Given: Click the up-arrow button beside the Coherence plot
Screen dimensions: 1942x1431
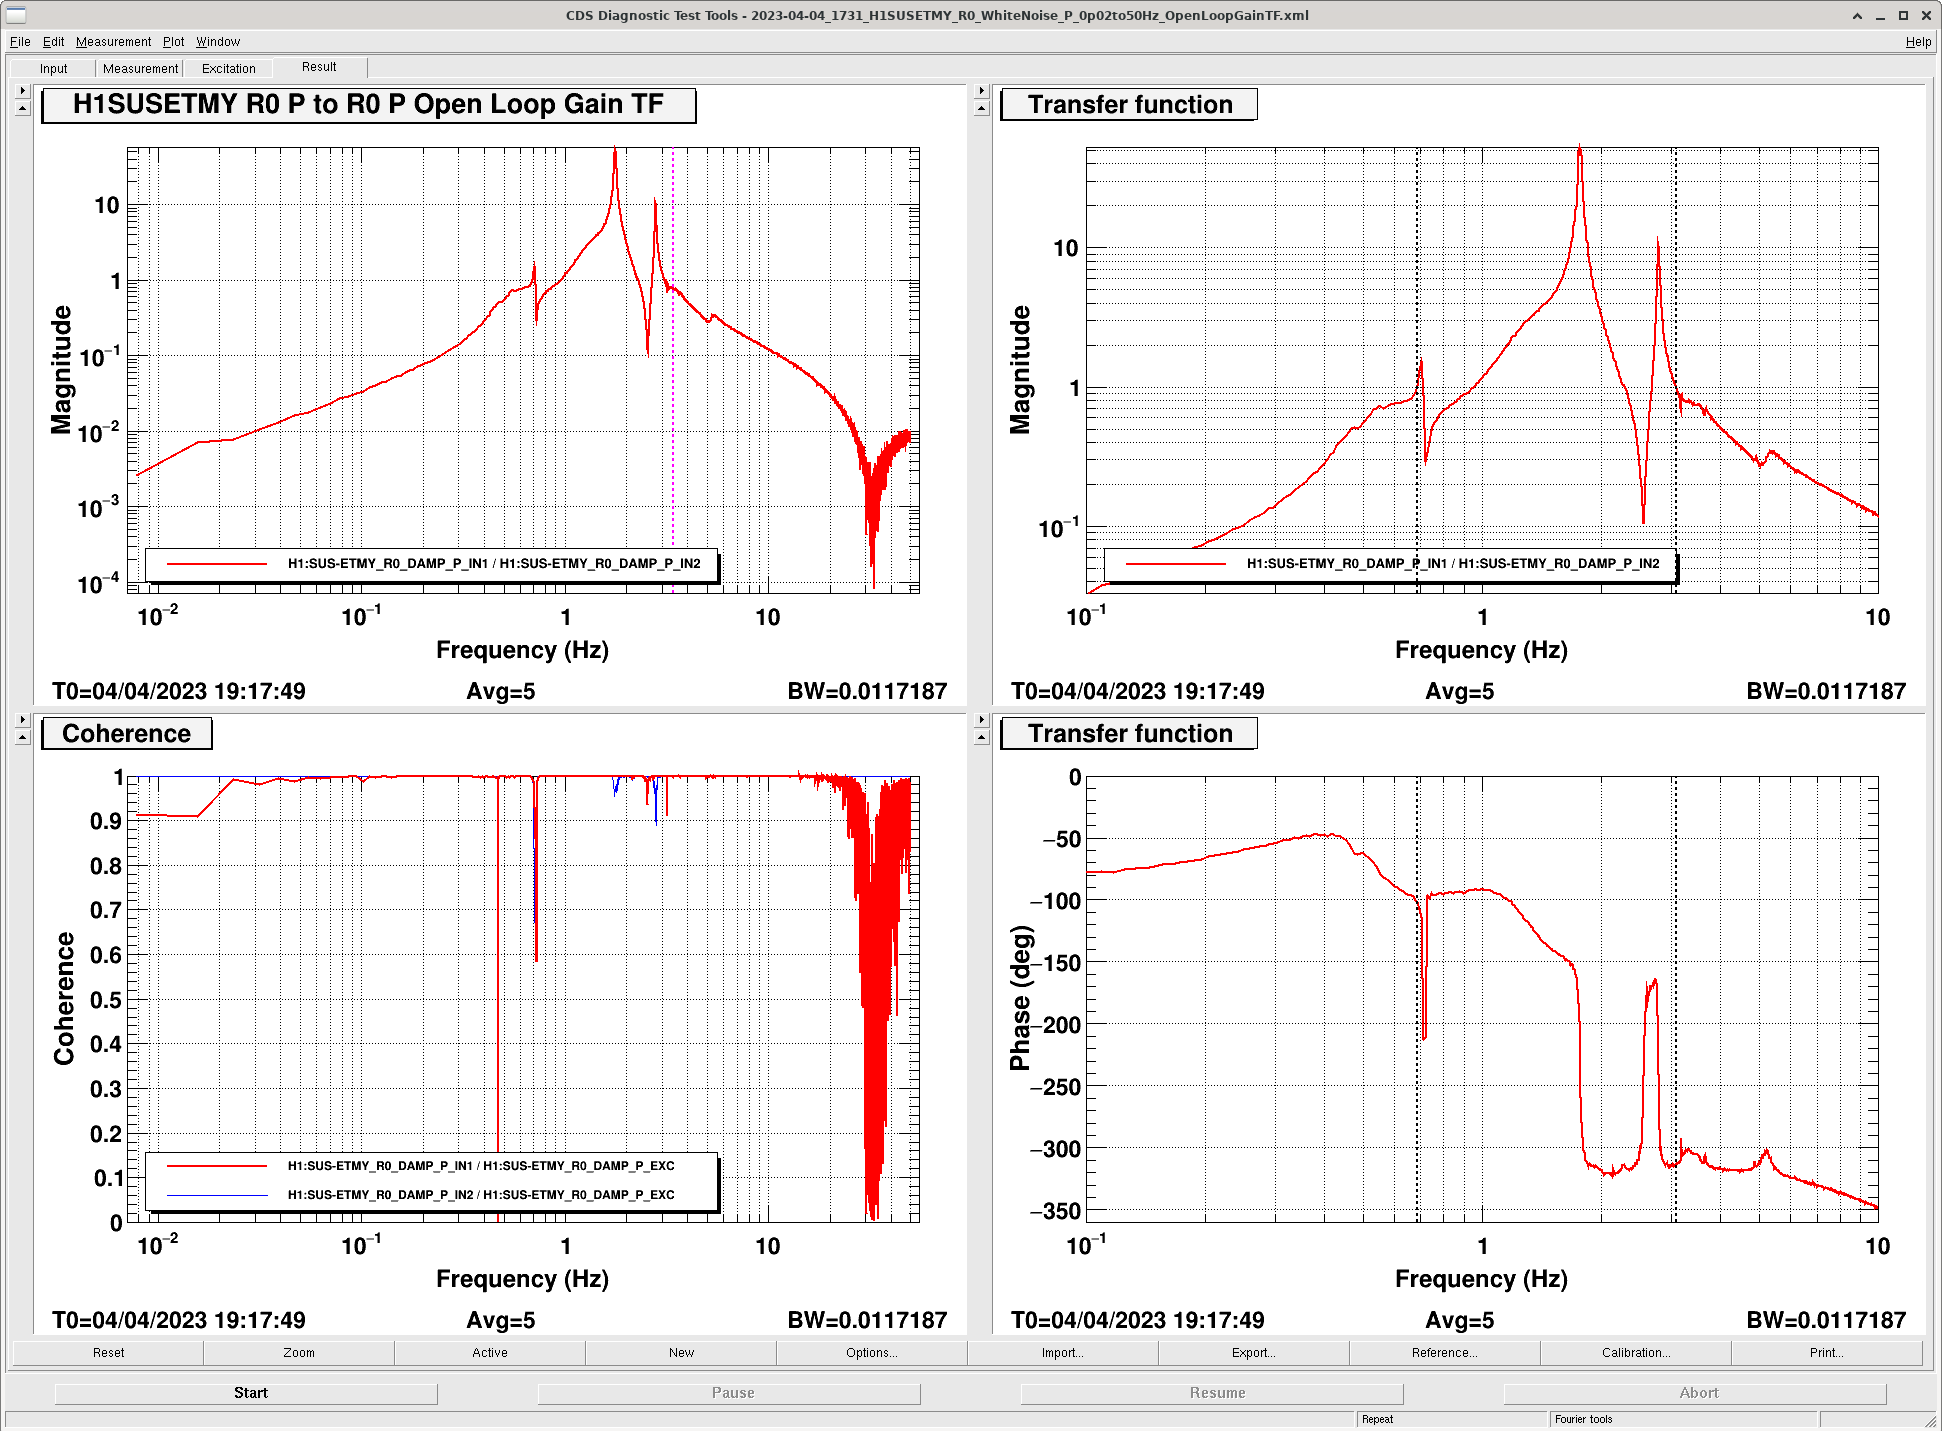Looking at the screenshot, I should [x=22, y=737].
